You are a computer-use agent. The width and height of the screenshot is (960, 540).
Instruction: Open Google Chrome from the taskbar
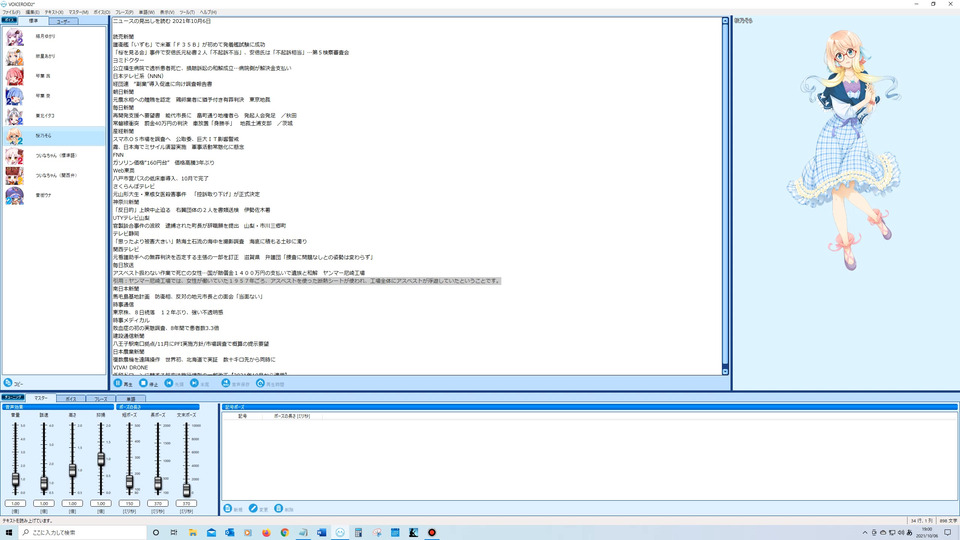tap(285, 533)
